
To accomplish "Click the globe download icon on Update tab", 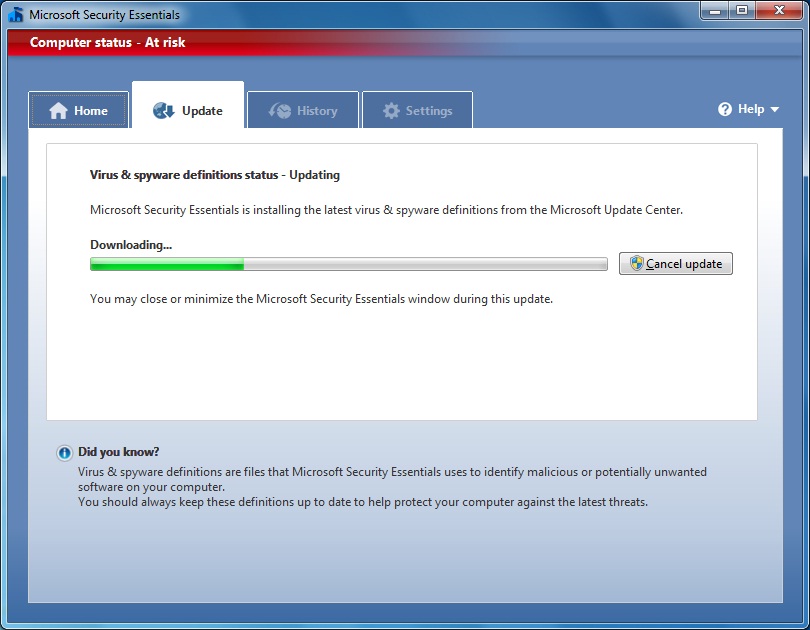I will point(164,111).
